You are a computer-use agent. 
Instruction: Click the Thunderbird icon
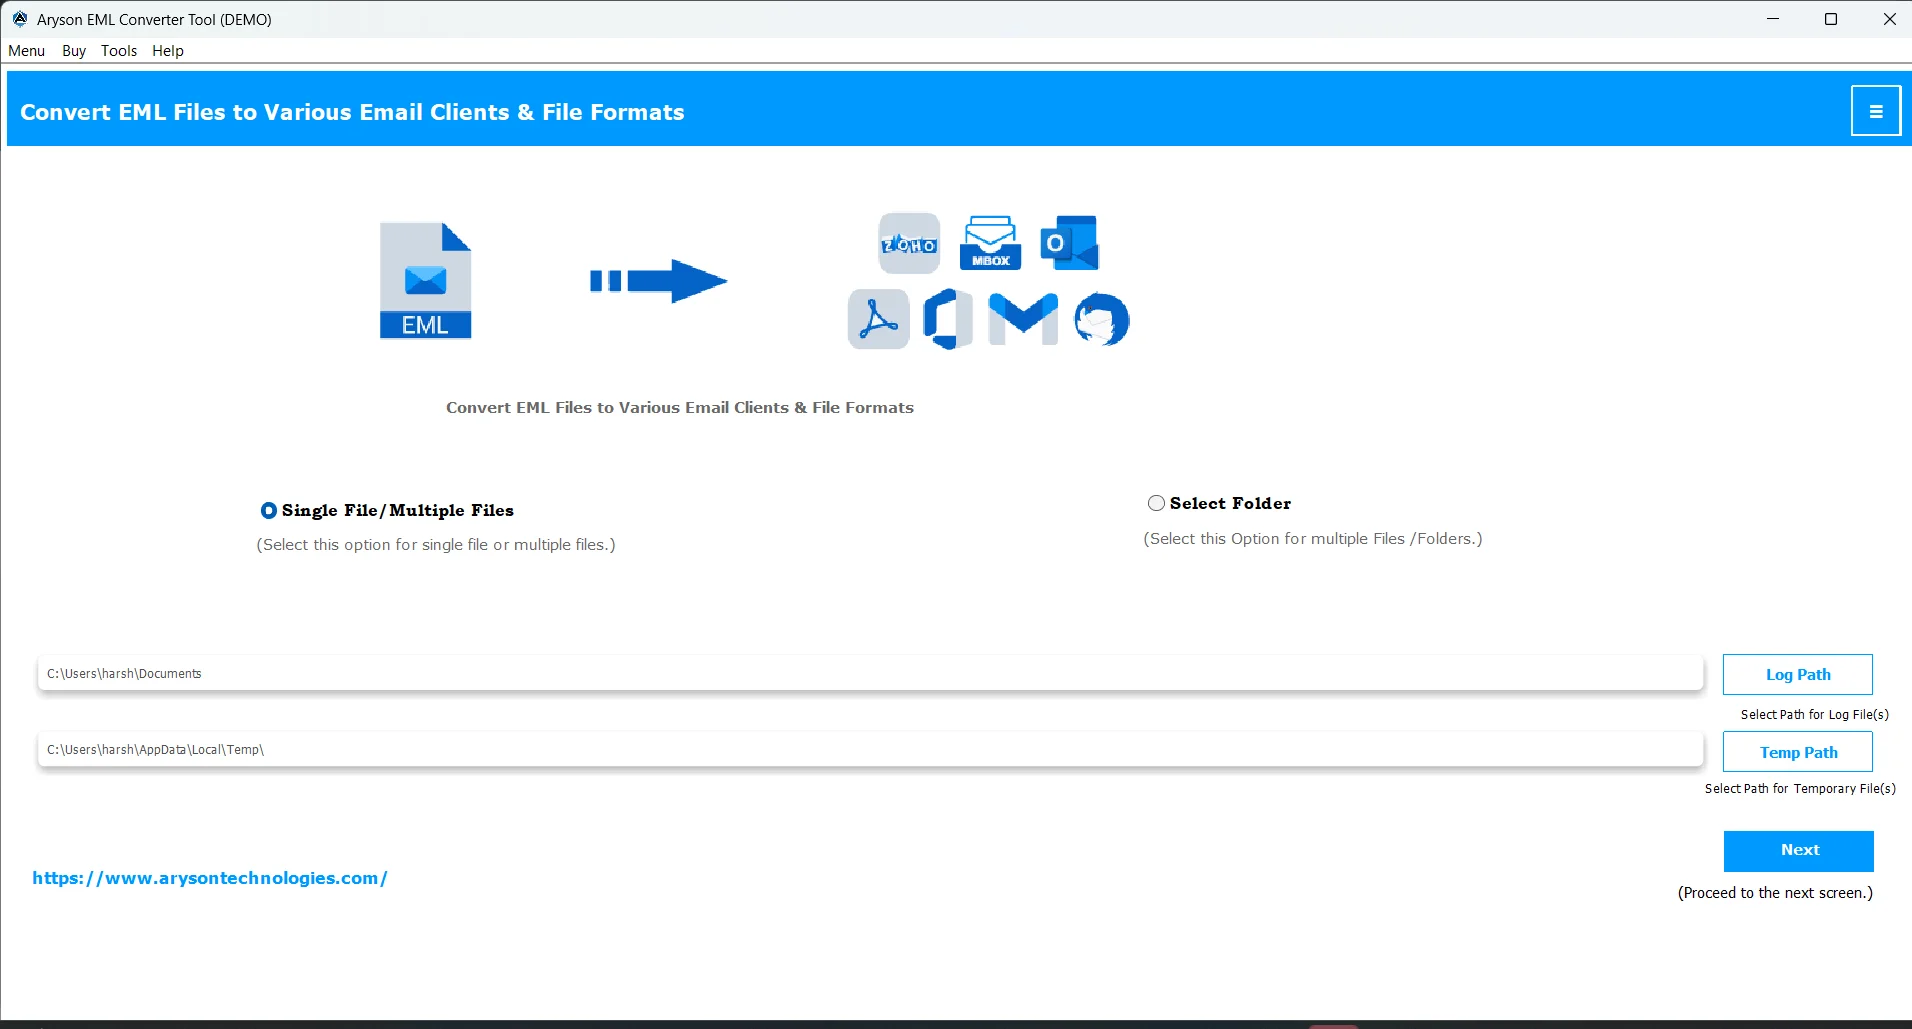1101,319
